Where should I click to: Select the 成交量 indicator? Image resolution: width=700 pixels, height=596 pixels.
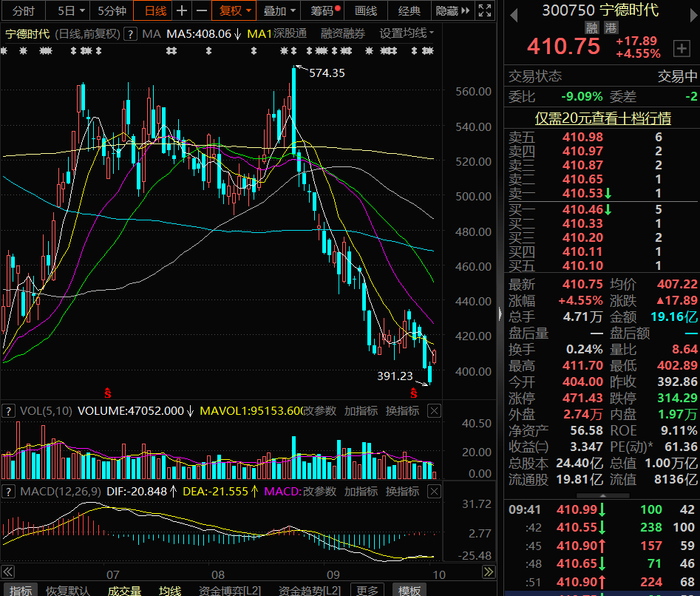pyautogui.click(x=124, y=590)
